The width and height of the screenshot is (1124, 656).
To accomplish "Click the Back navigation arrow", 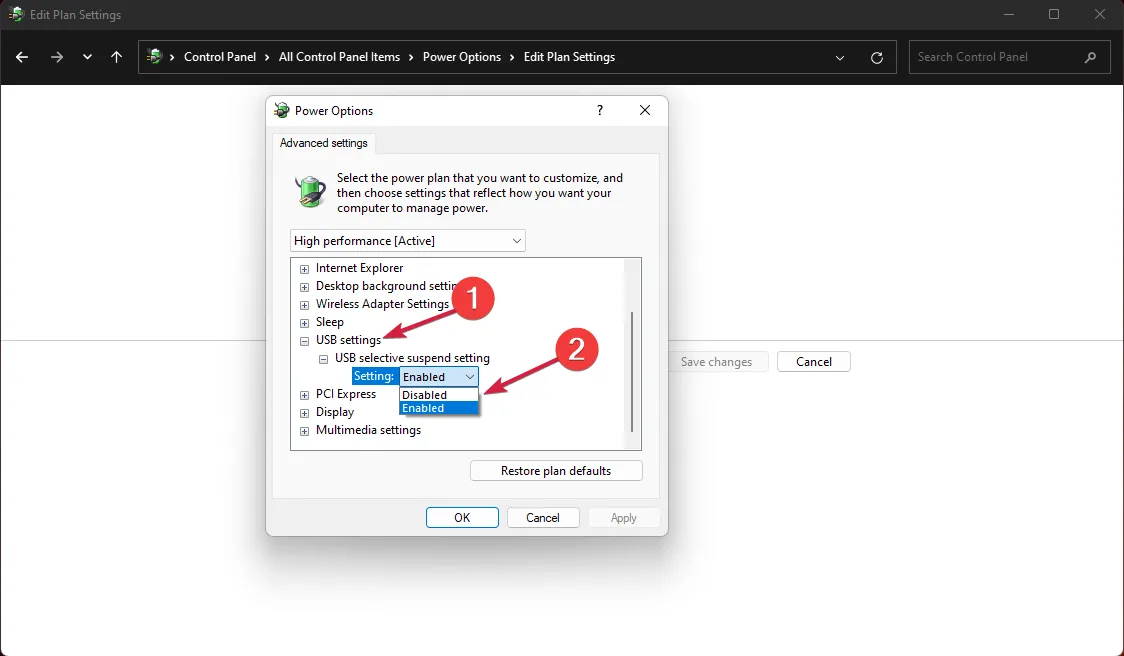I will (x=22, y=57).
